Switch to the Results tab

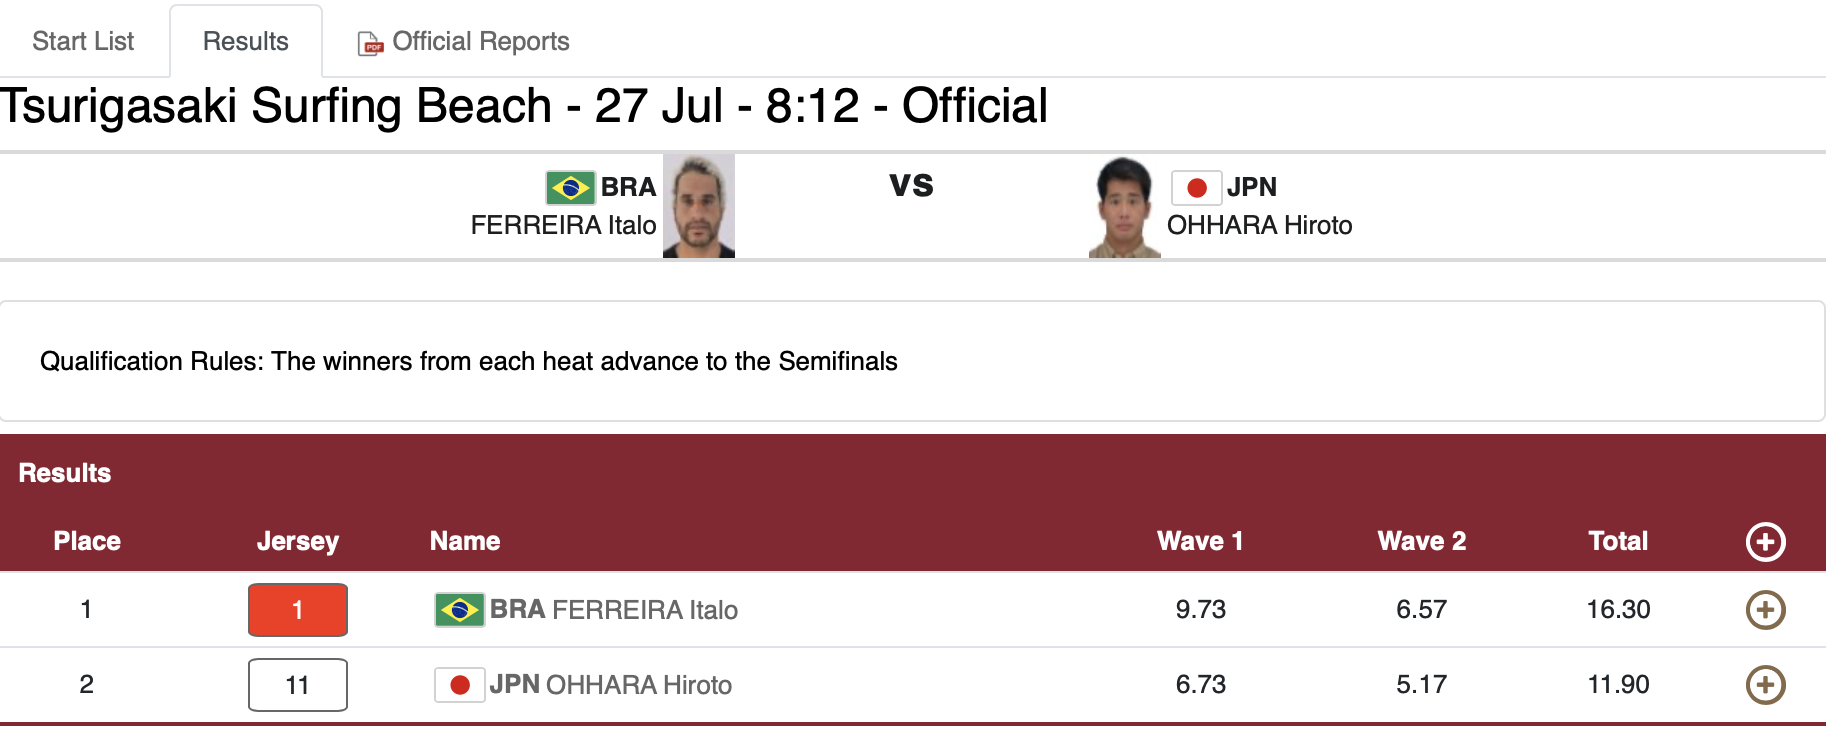click(x=245, y=41)
